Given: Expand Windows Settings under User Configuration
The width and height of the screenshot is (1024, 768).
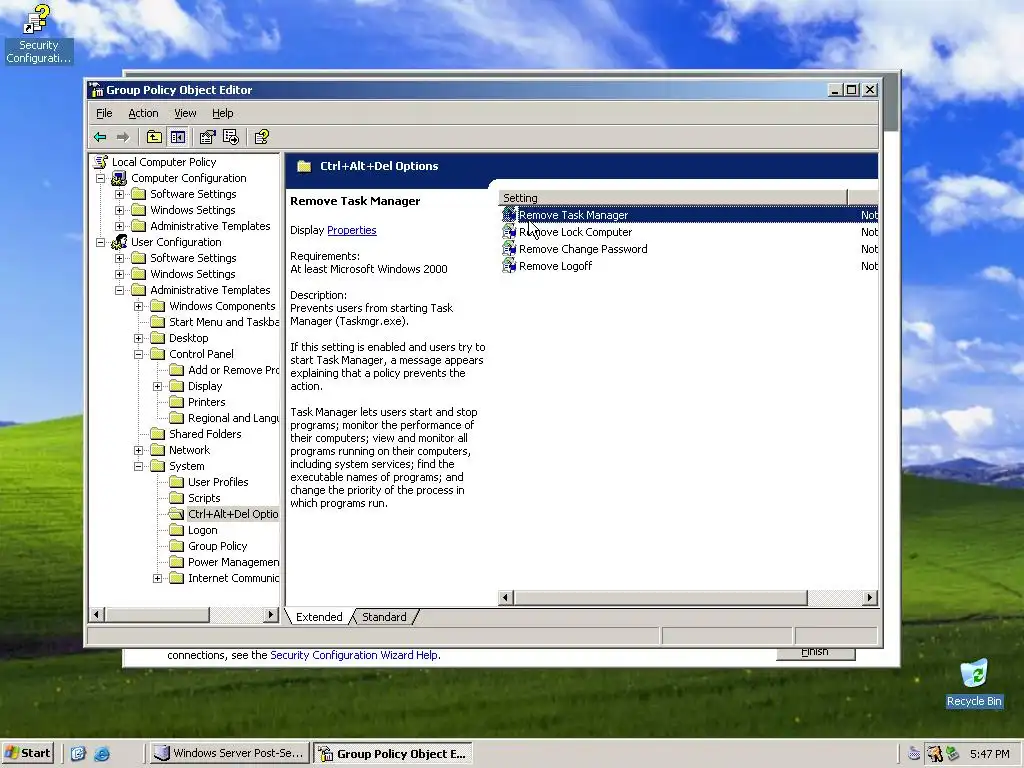Looking at the screenshot, I should (120, 274).
